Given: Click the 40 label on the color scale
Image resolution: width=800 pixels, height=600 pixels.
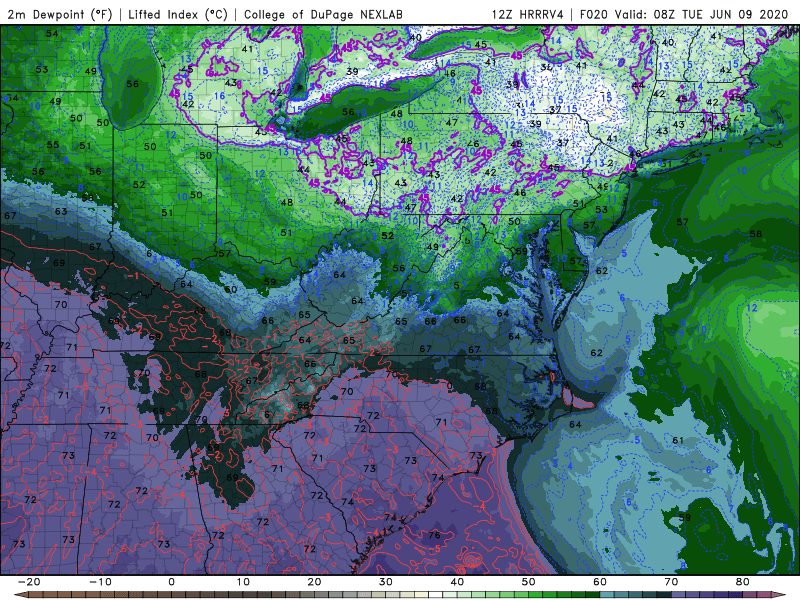Looking at the screenshot, I should [457, 582].
